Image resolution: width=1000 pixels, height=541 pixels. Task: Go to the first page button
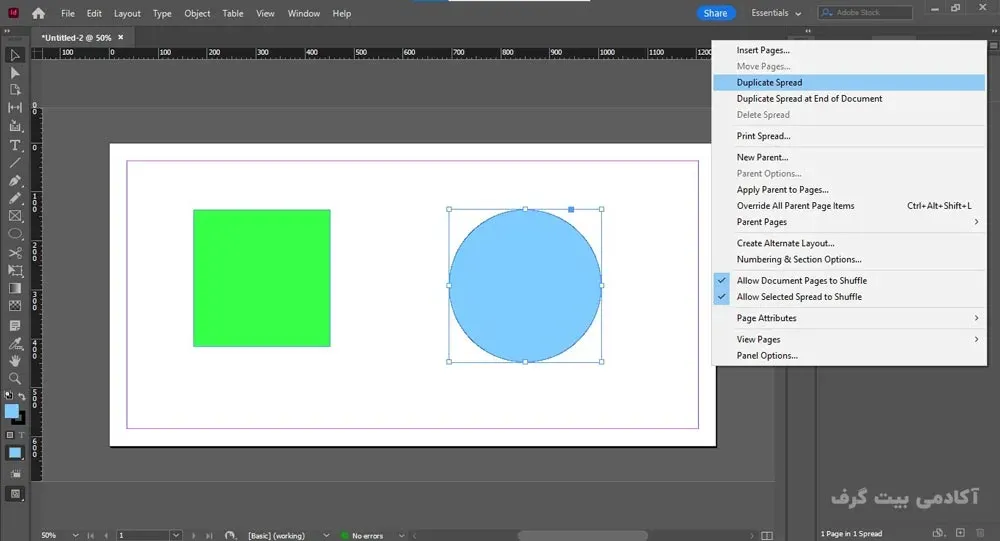point(91,535)
